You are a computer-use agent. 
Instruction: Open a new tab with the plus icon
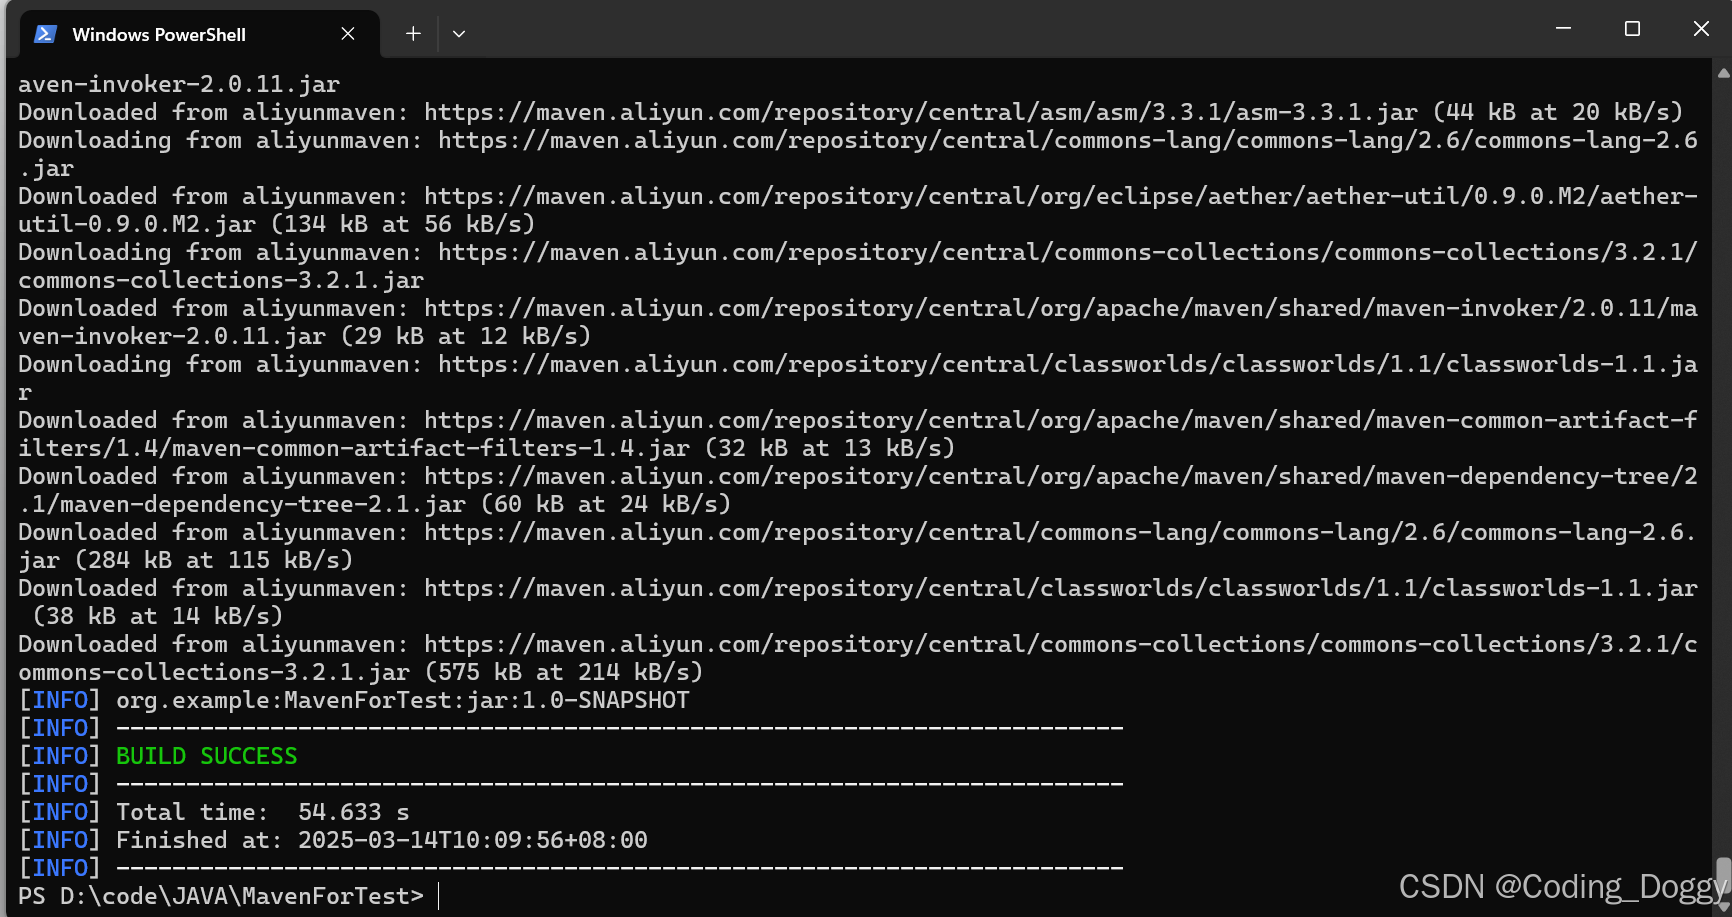(x=412, y=33)
